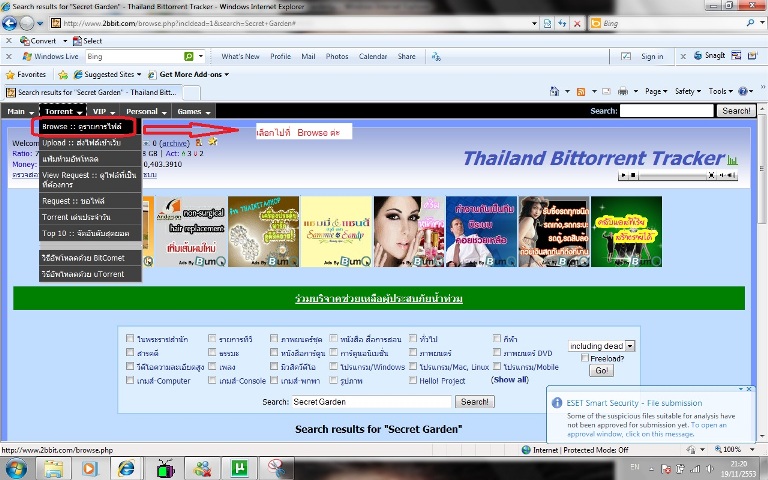Click the Compatibility View icon in address bar

tap(548, 23)
